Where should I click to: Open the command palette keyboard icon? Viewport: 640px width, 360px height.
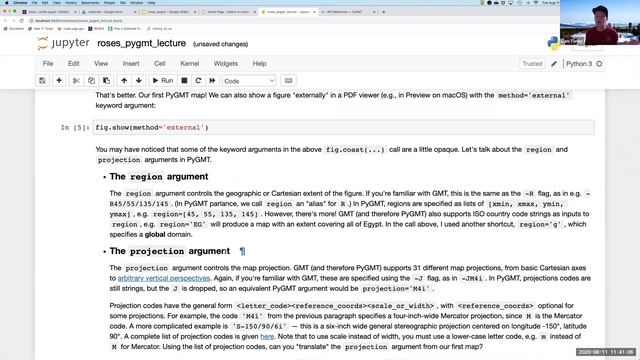(x=288, y=81)
